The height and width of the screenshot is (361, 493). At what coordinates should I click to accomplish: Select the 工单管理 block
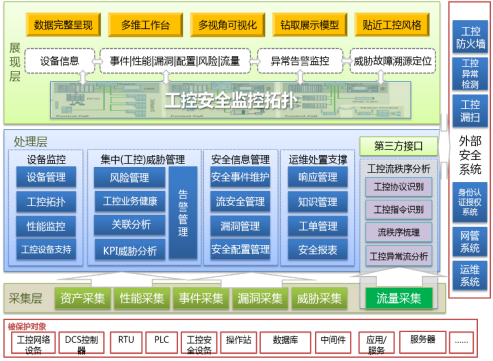[x=318, y=226]
